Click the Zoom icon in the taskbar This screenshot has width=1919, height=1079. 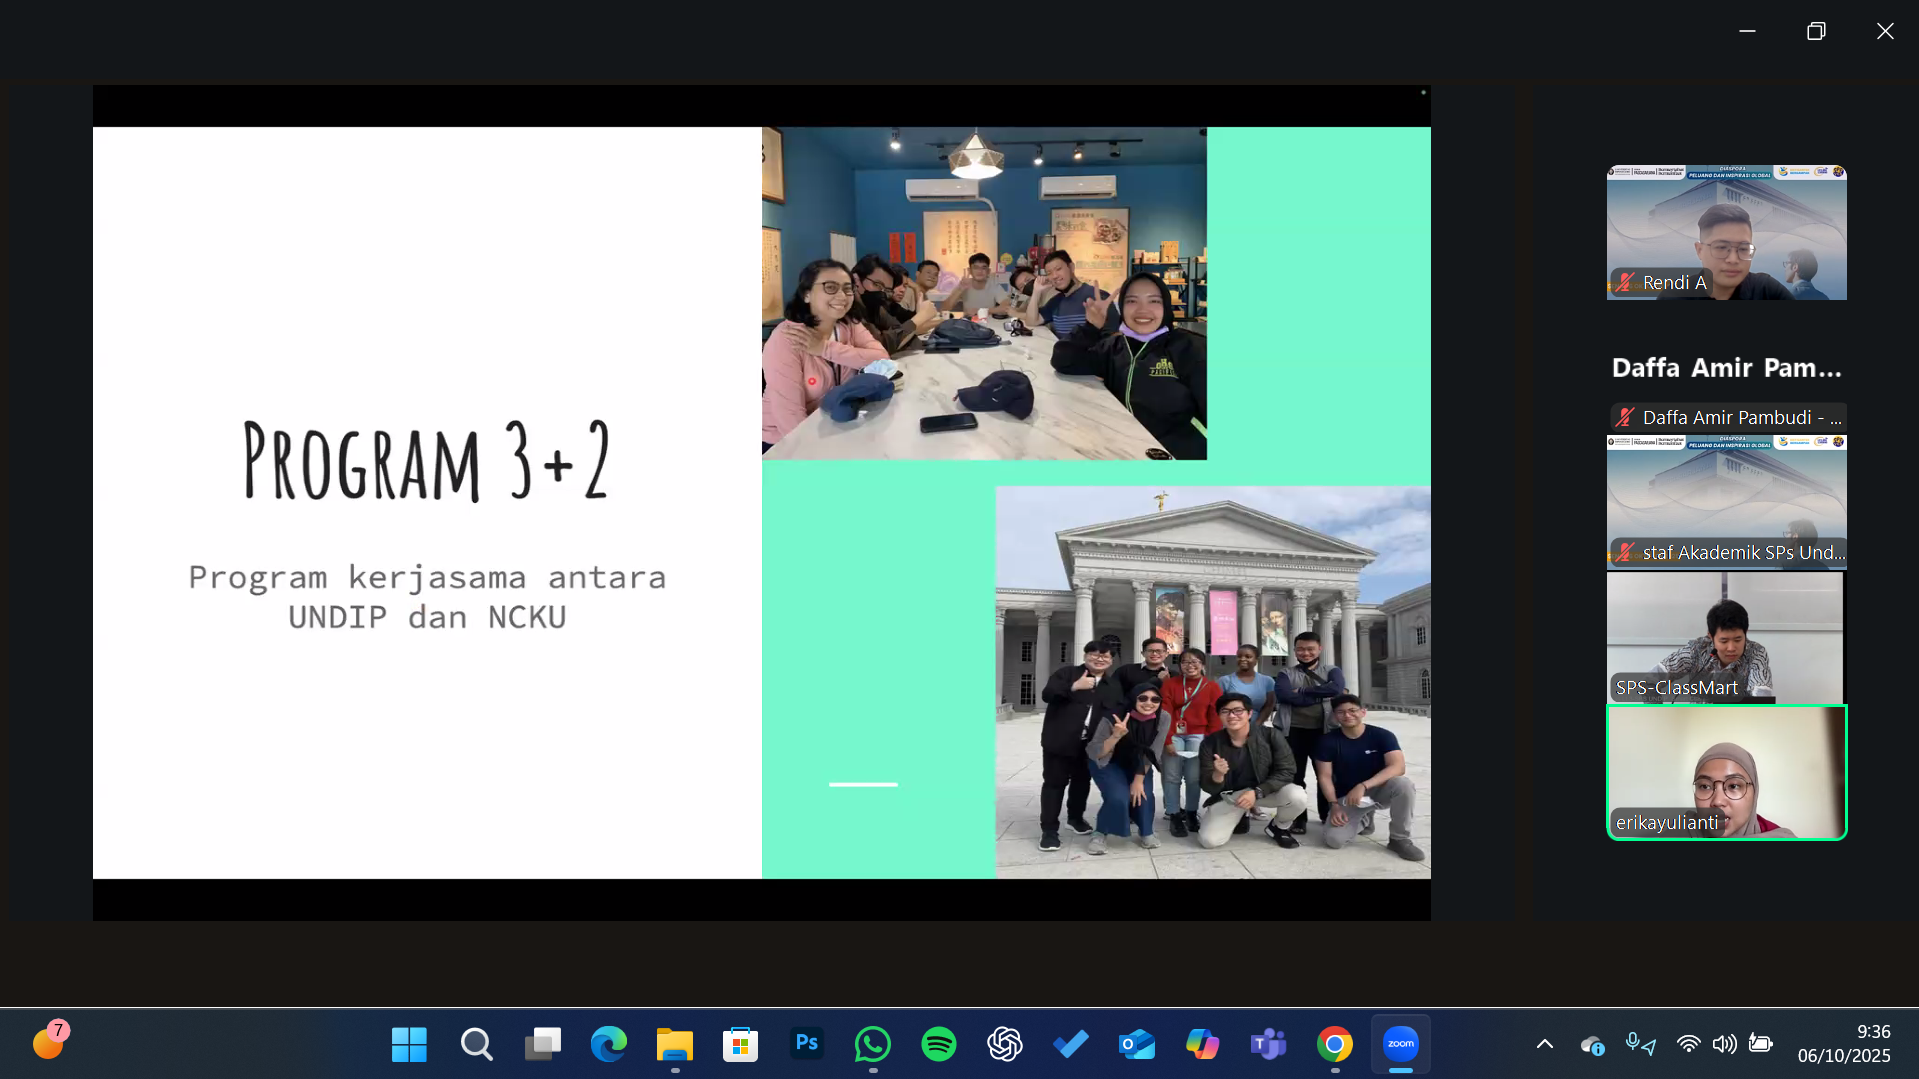point(1400,1044)
